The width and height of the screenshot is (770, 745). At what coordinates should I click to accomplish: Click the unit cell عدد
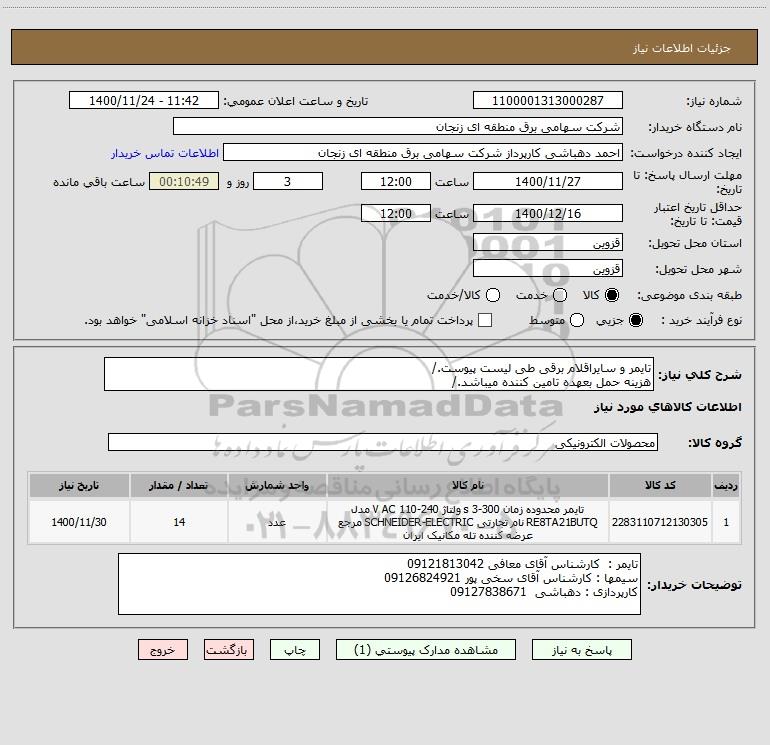[277, 522]
